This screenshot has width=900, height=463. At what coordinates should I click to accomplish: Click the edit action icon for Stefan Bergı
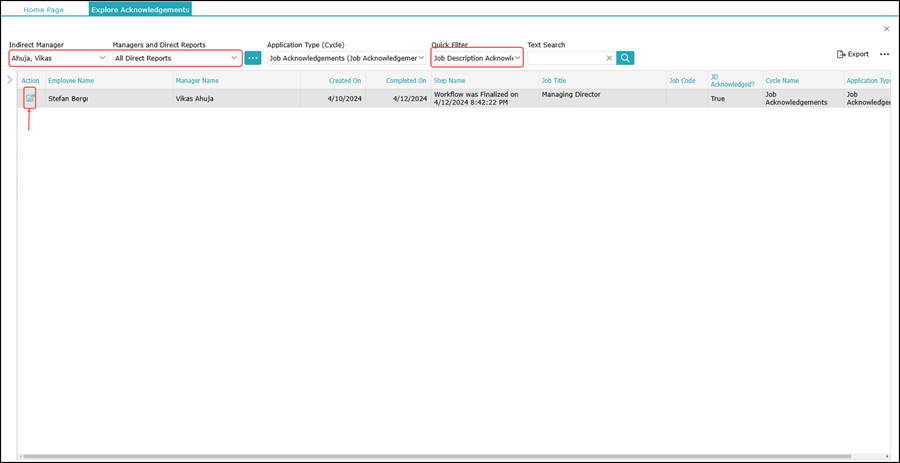(30, 98)
